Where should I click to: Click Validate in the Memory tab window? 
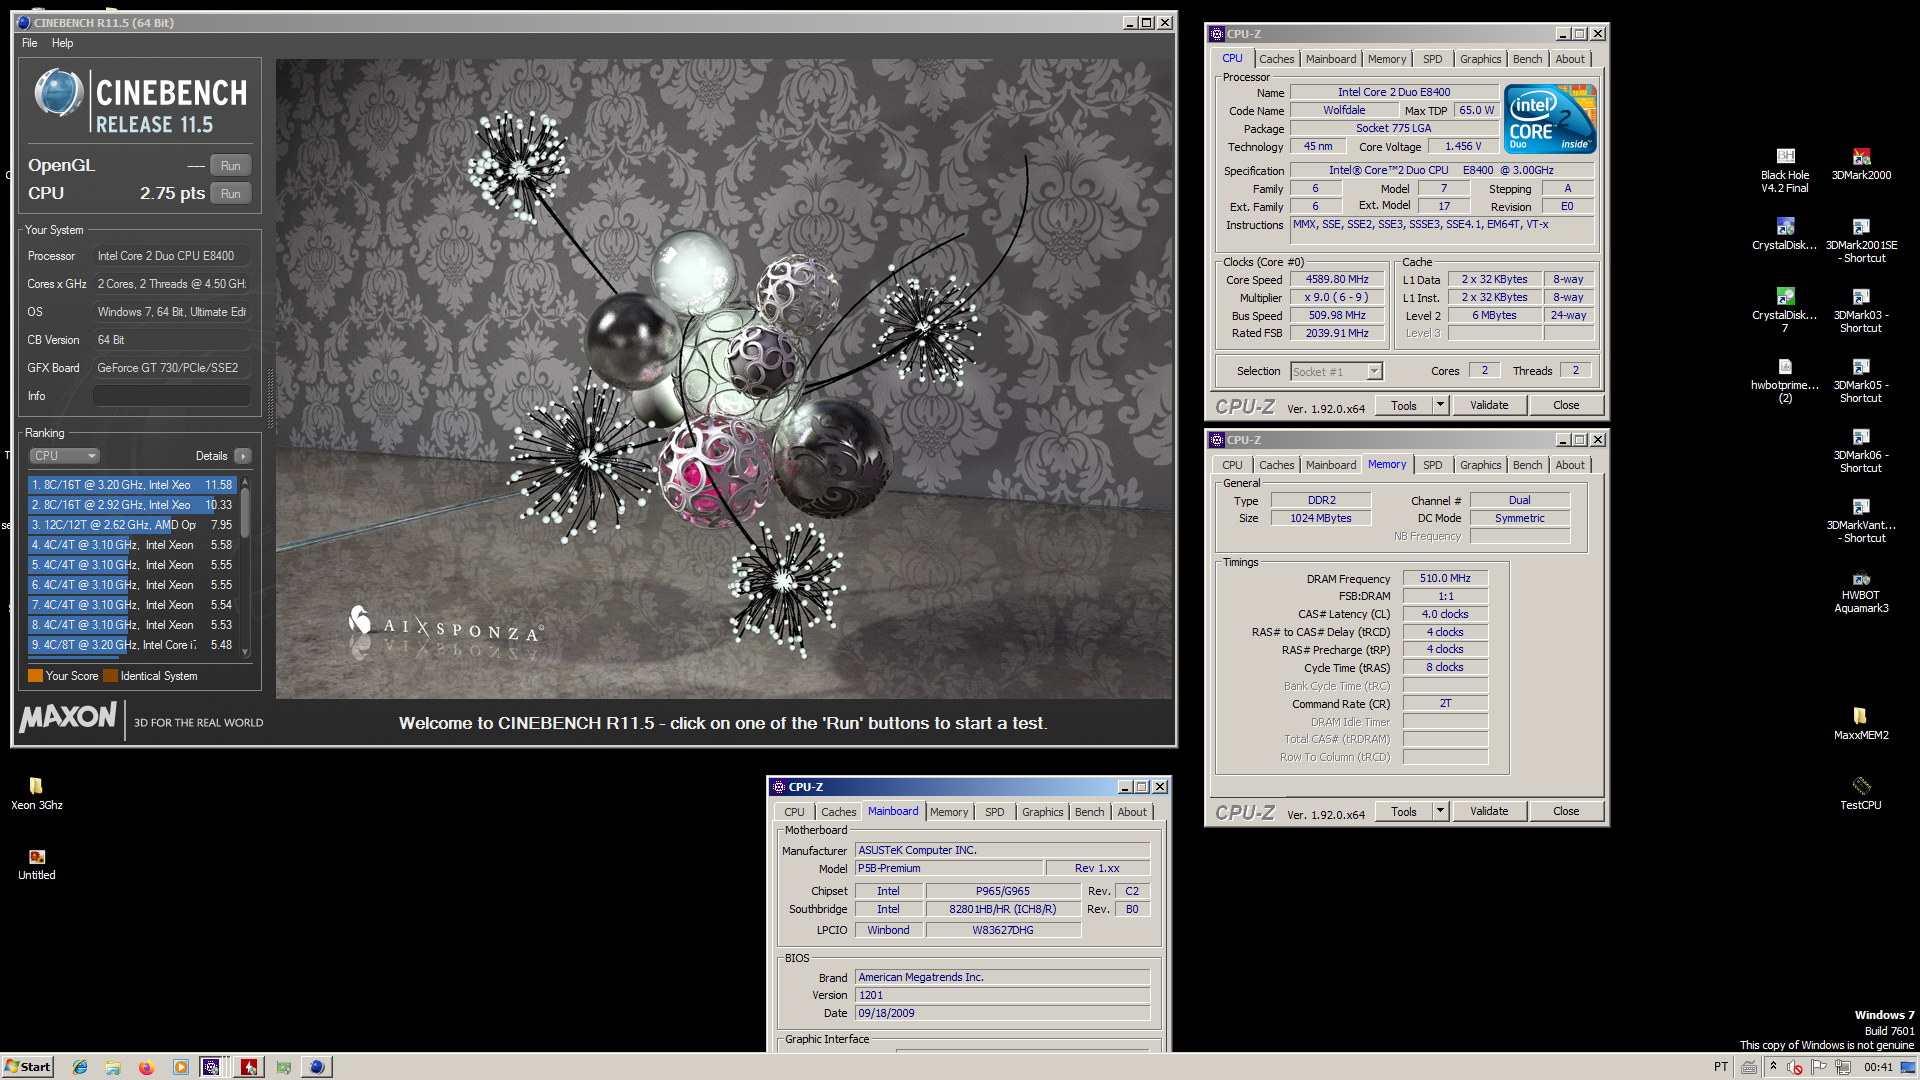(1489, 811)
